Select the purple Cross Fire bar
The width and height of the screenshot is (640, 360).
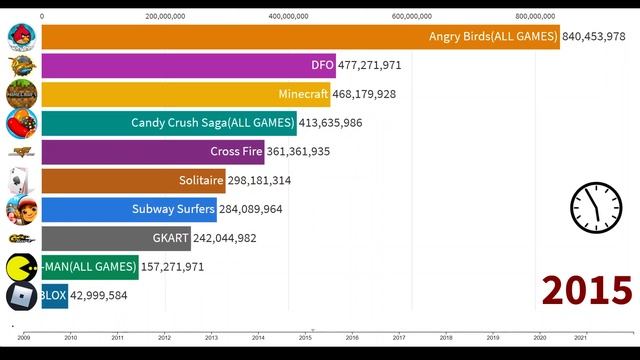pos(153,152)
